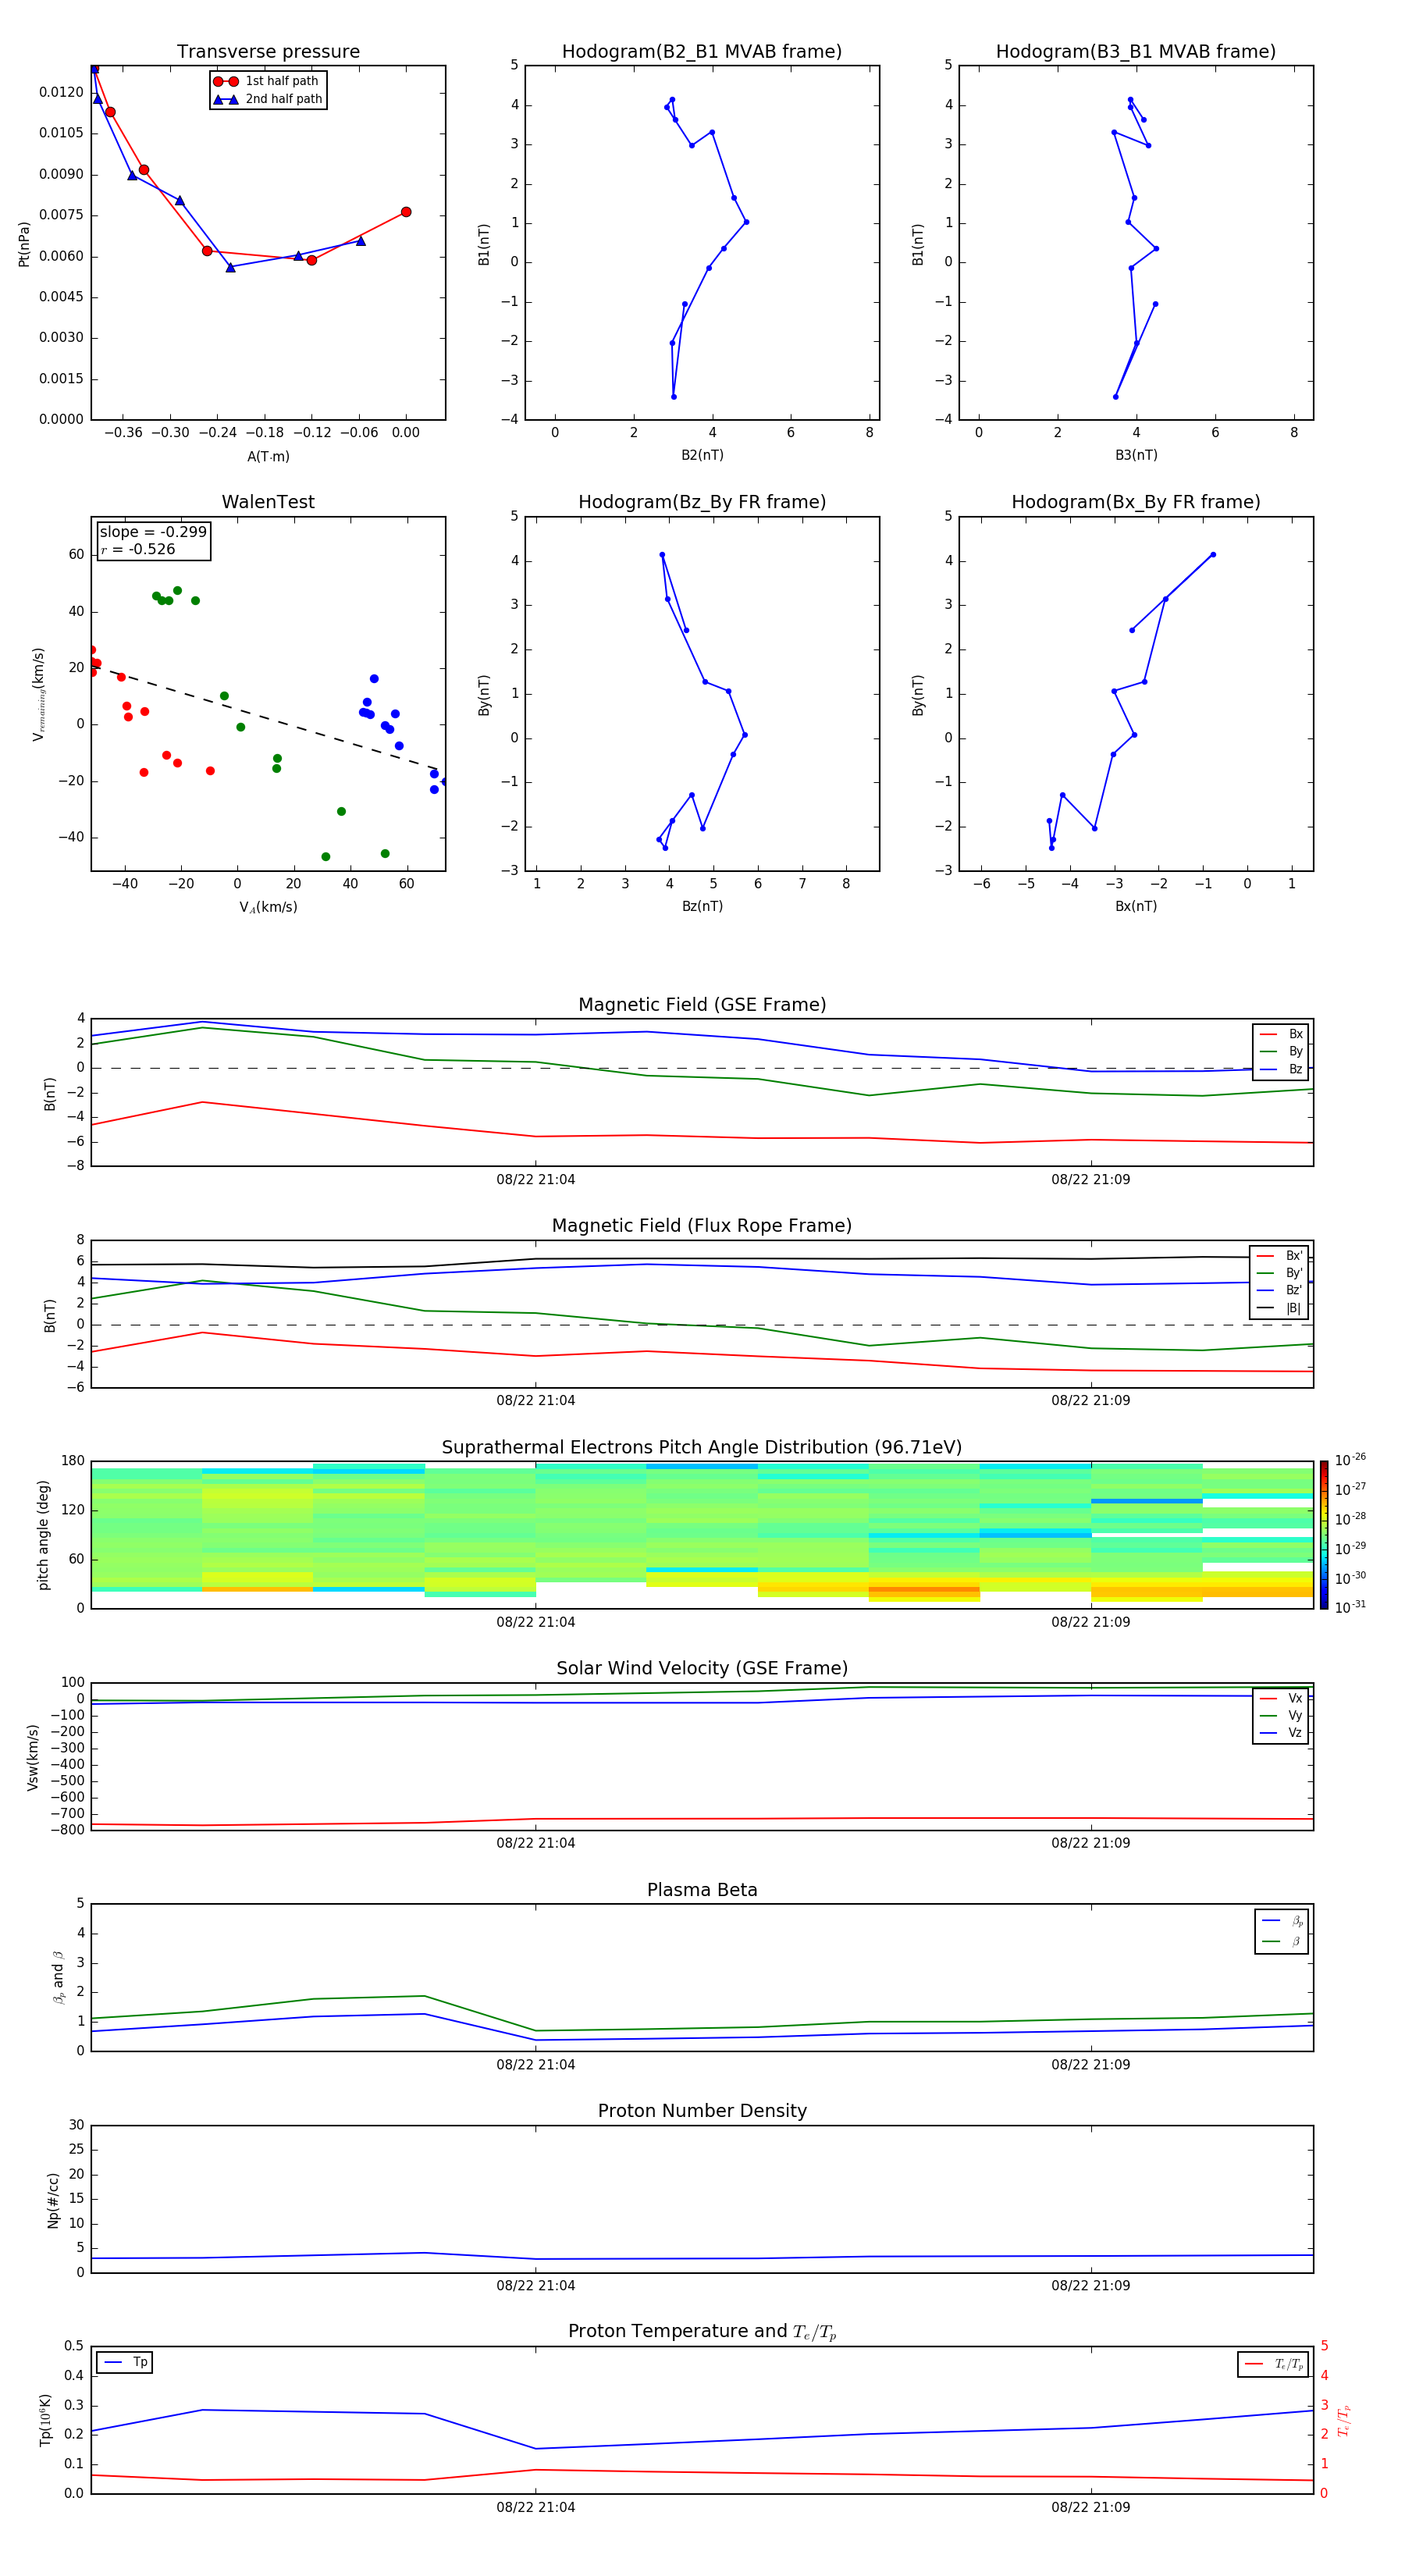Select the "Bx'" flux rope legend entry
The height and width of the screenshot is (2576, 1405).
coord(1280,1256)
